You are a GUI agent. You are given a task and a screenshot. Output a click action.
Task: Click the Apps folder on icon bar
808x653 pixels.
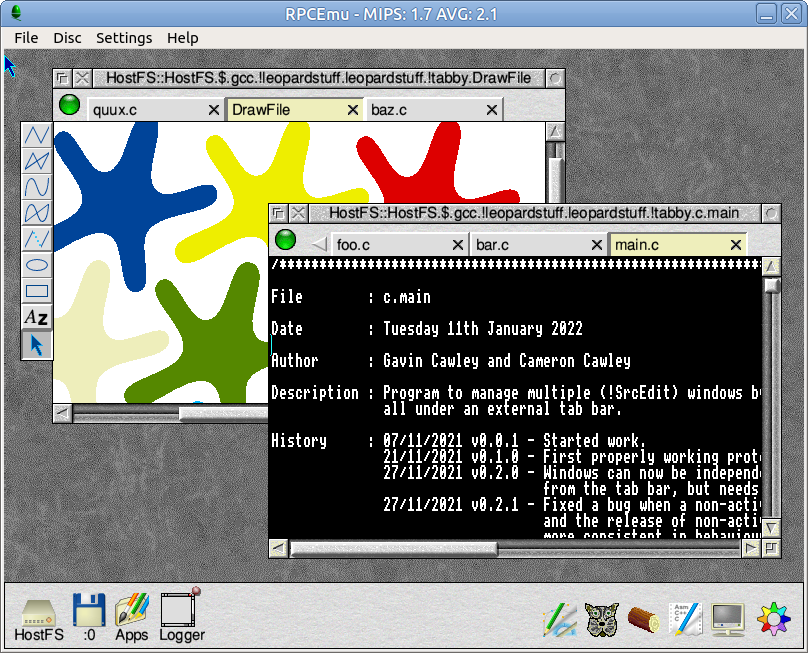point(131,619)
